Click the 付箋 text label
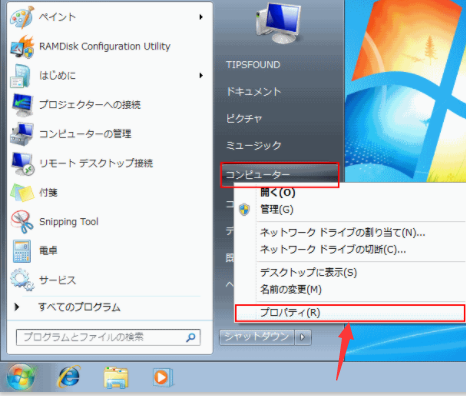This screenshot has height=396, width=466. click(48, 192)
